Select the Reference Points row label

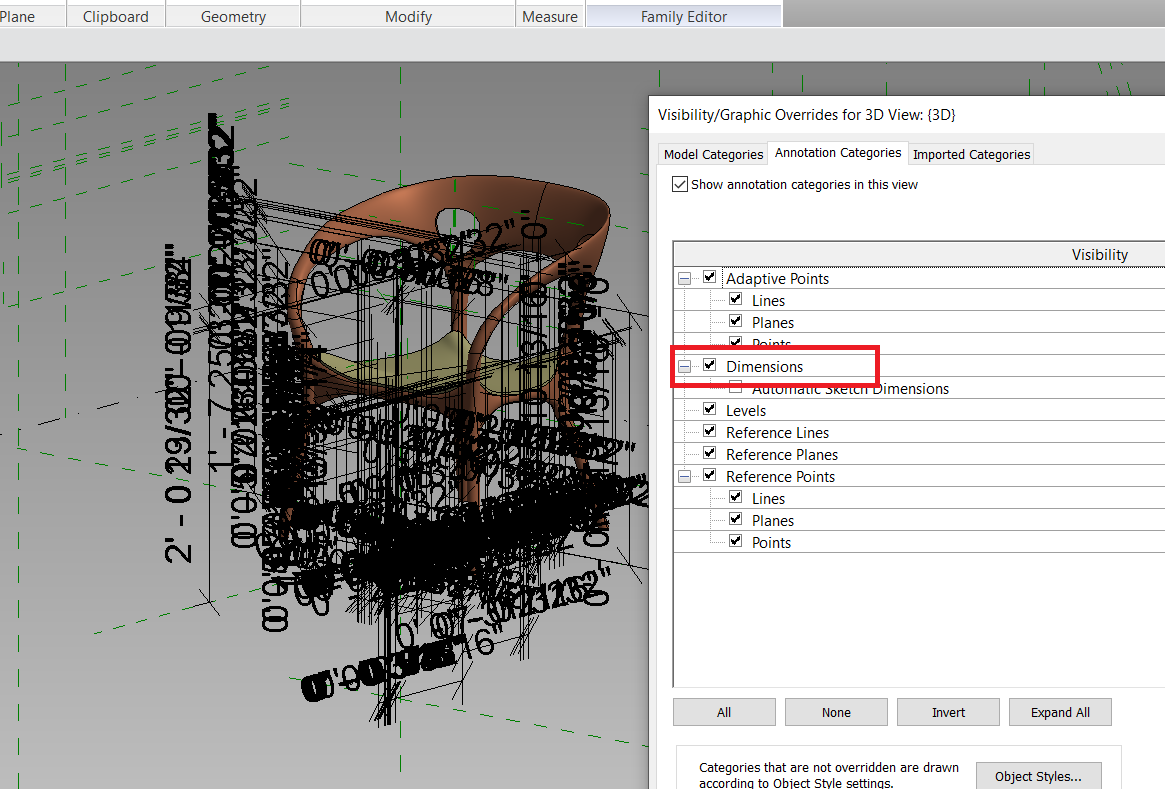780,477
